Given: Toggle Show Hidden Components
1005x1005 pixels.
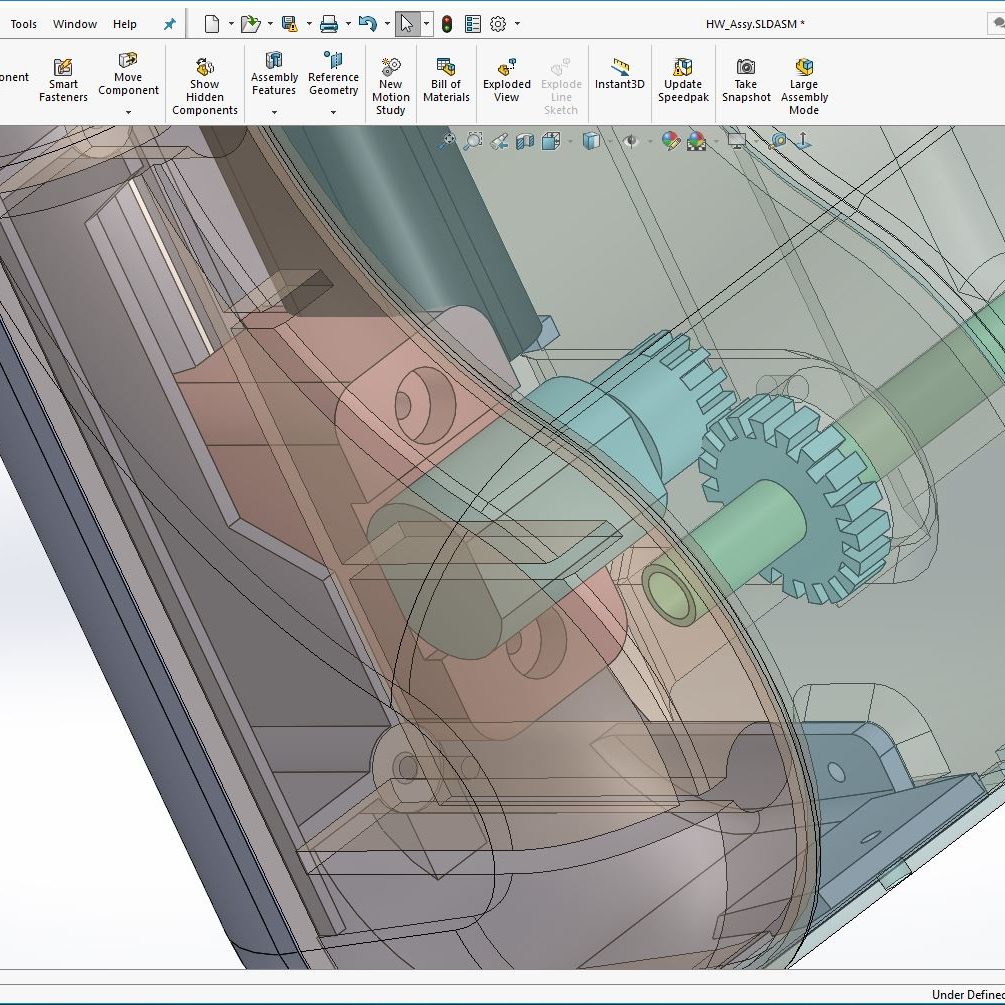Looking at the screenshot, I should (x=204, y=87).
